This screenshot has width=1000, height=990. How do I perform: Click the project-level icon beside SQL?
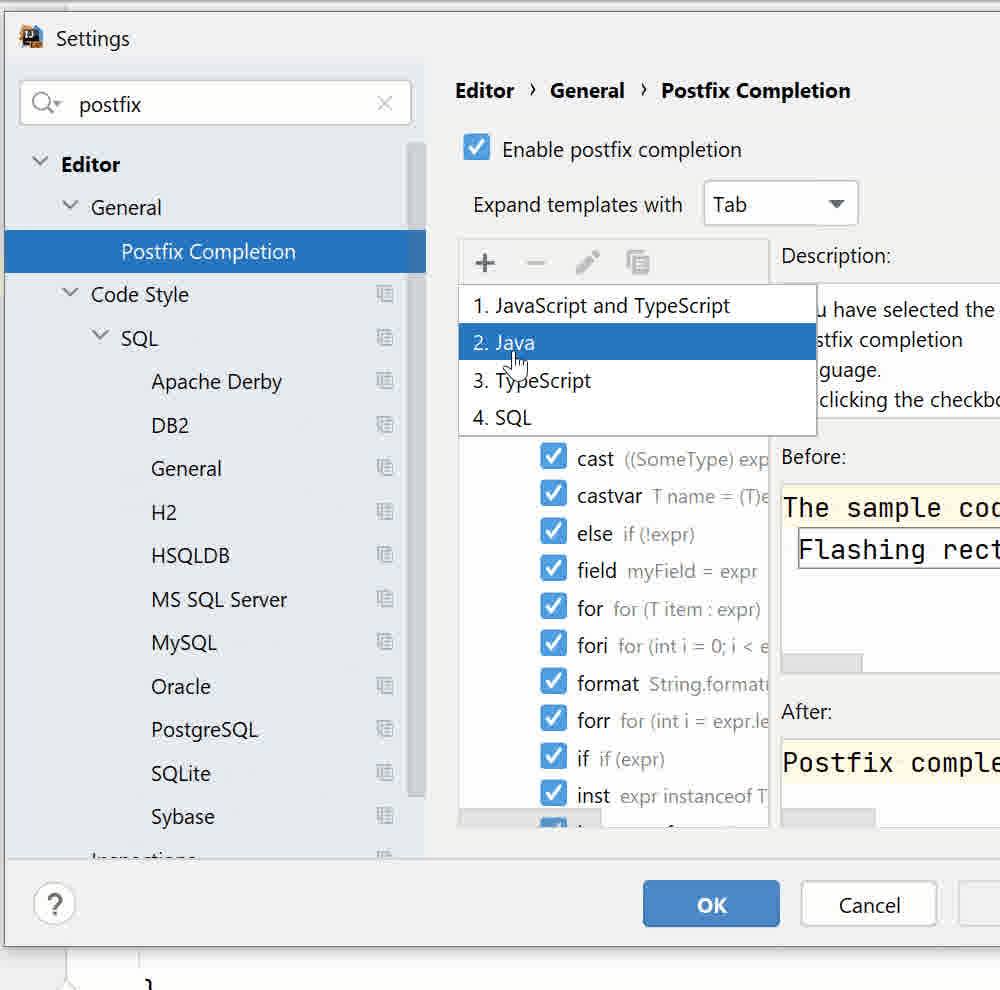(x=385, y=337)
